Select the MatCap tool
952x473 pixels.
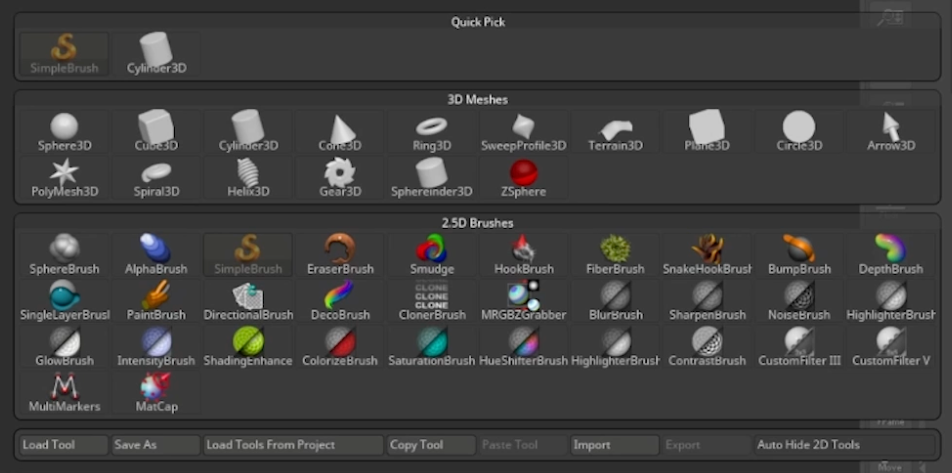pyautogui.click(x=156, y=393)
